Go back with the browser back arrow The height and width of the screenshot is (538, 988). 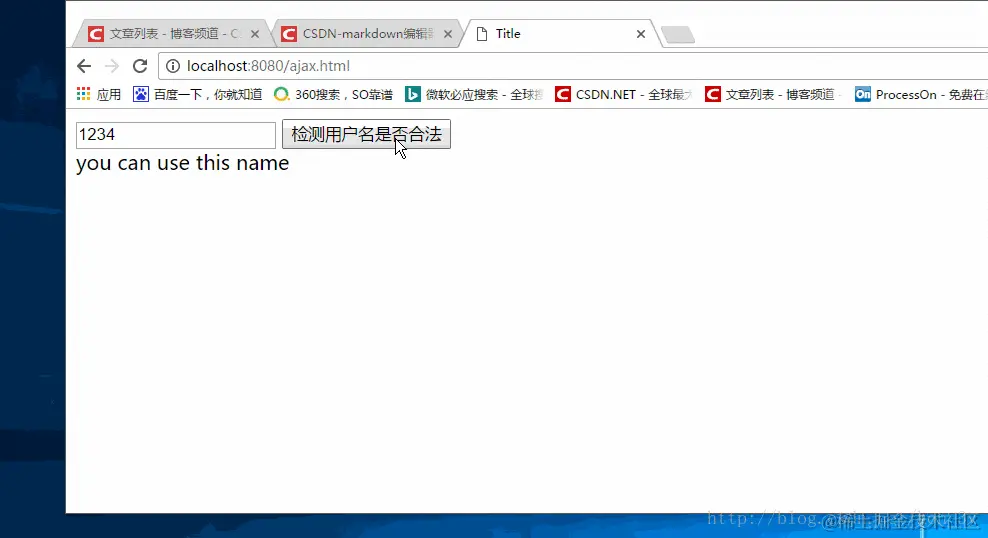click(x=84, y=66)
